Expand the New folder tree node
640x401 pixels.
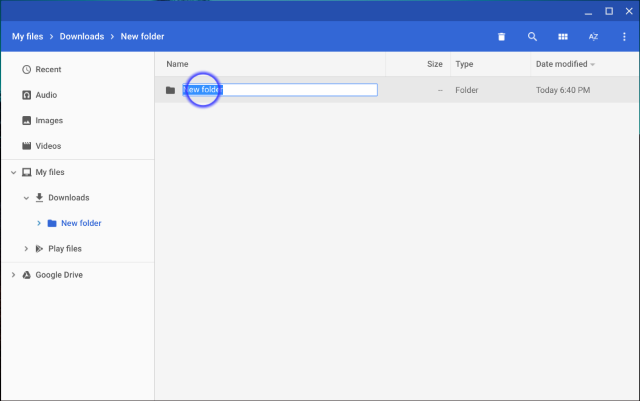(39, 223)
